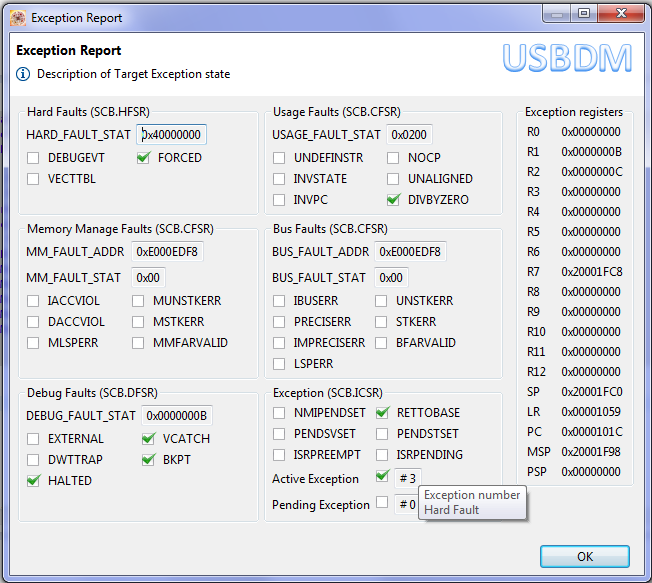
Task: Click the PC register value
Action: pos(590,432)
